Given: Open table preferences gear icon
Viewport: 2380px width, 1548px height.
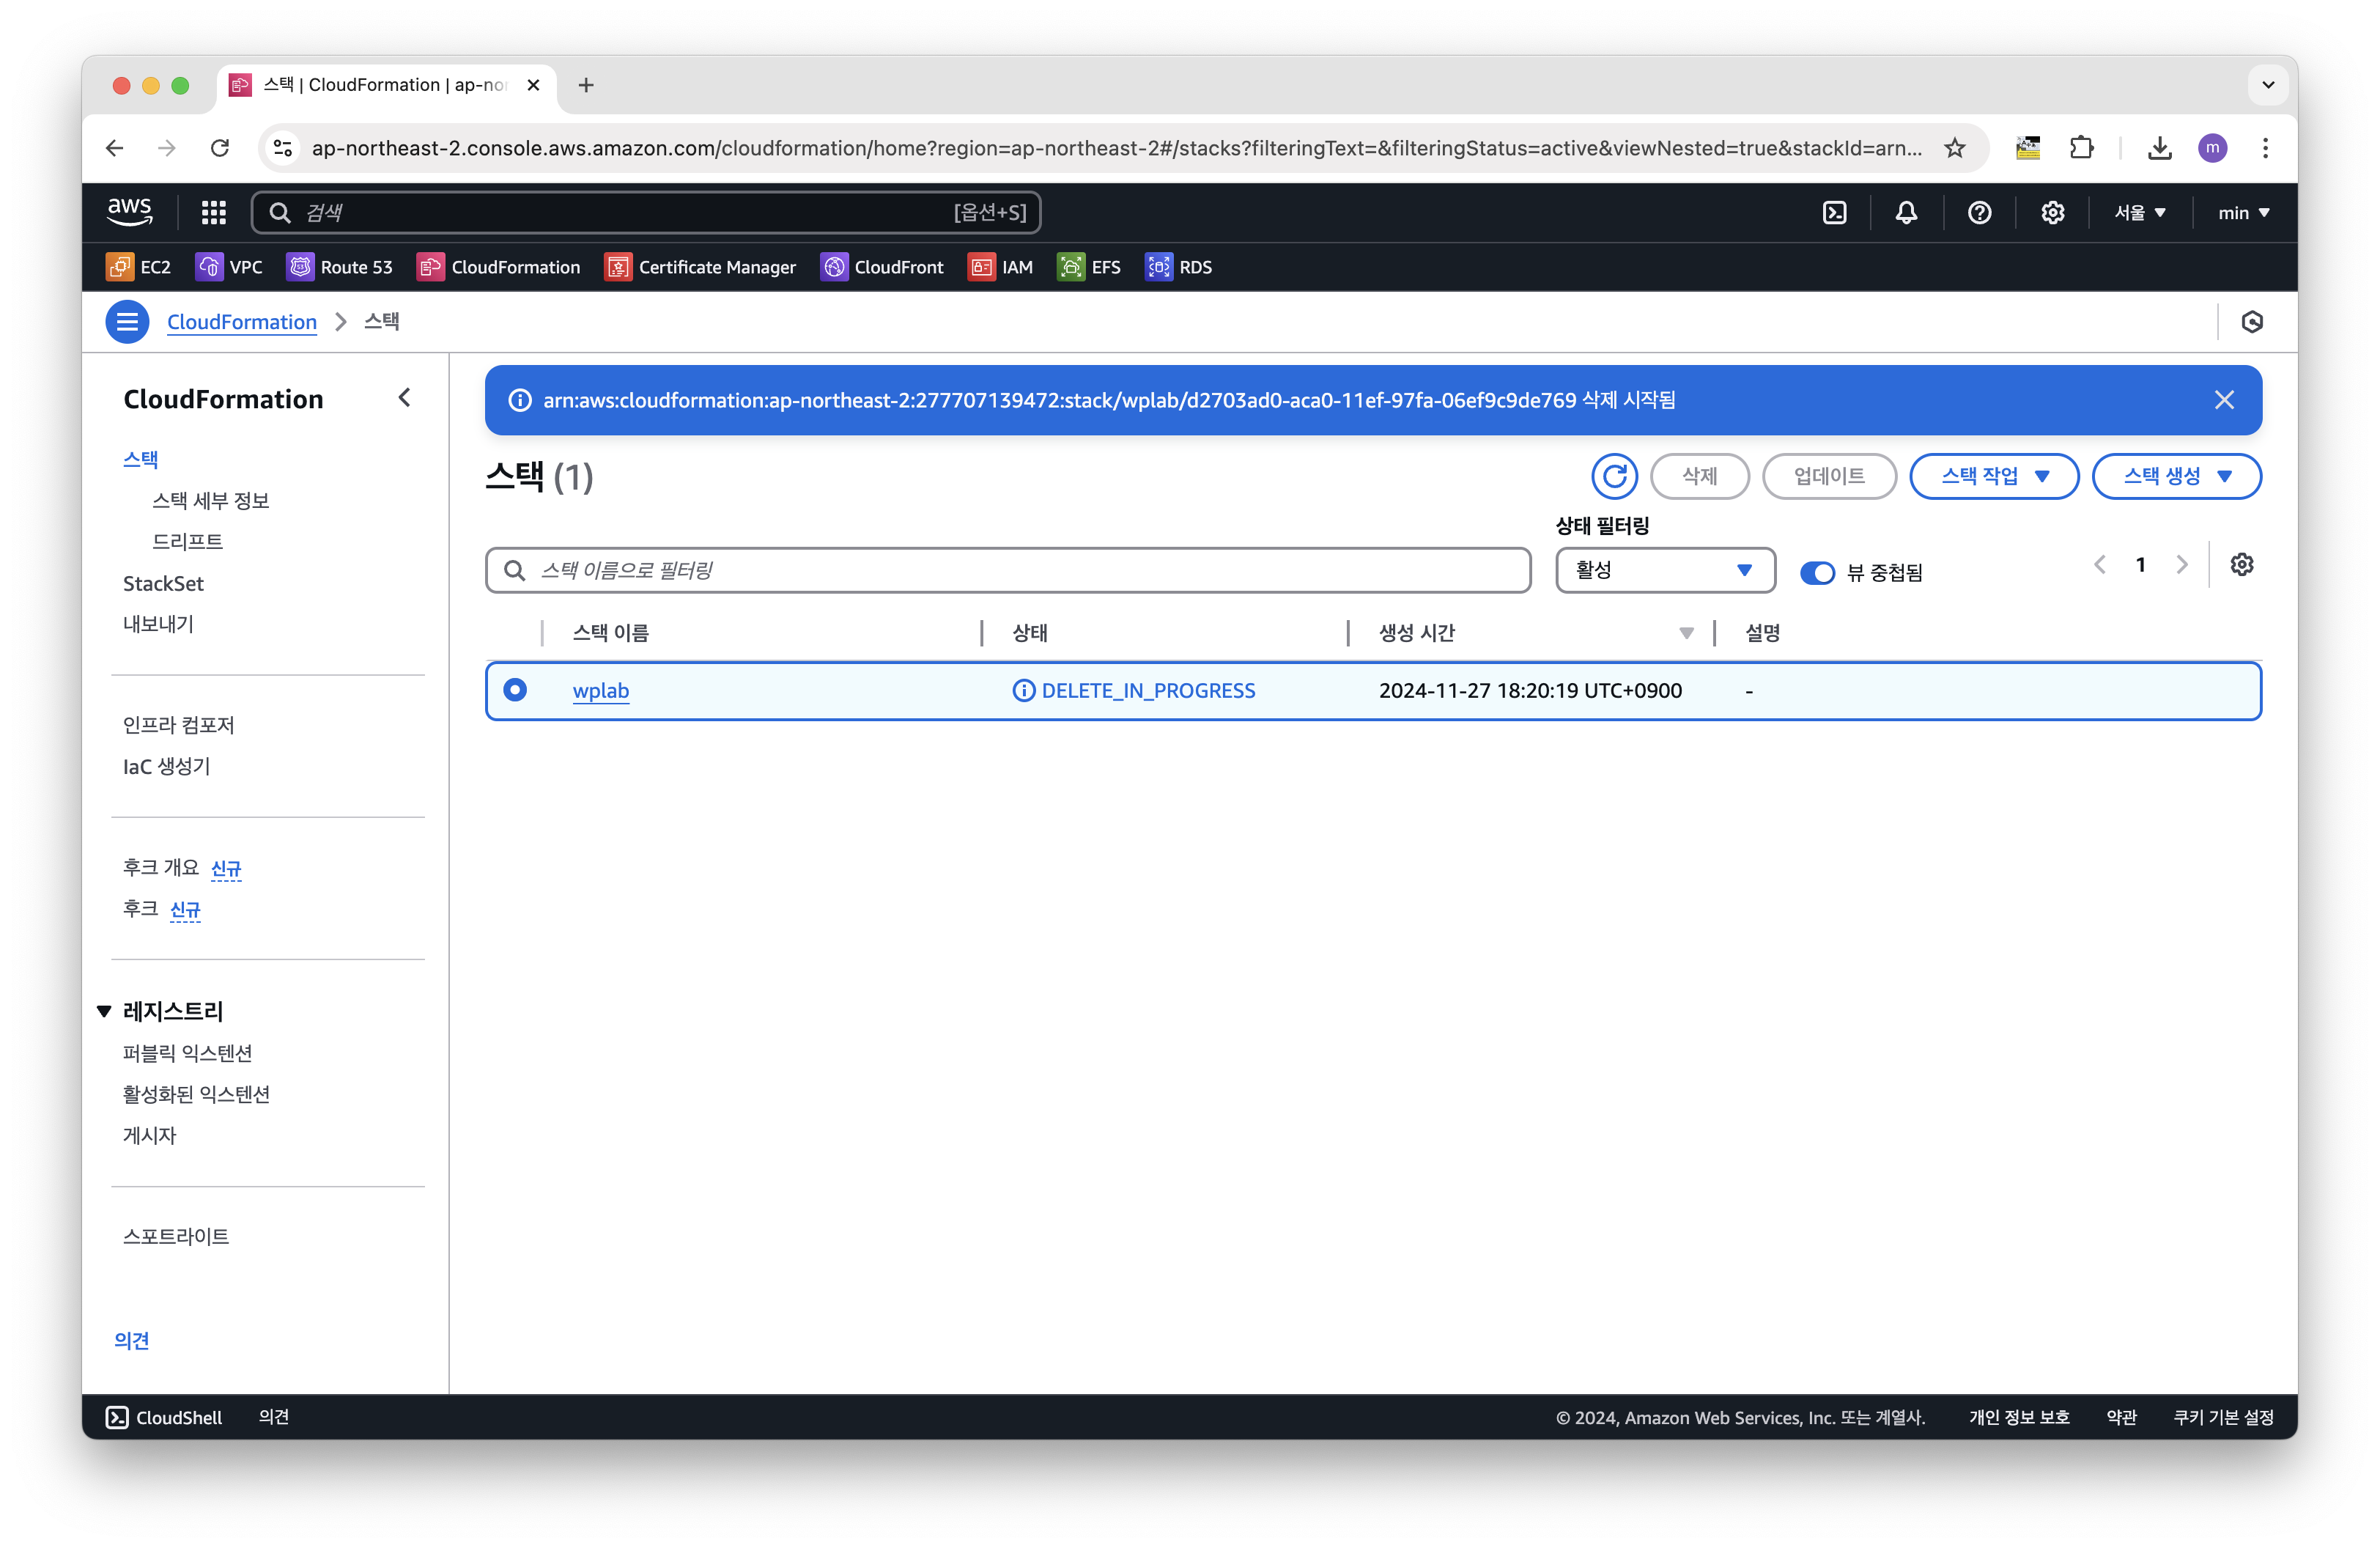Looking at the screenshot, I should point(2242,565).
